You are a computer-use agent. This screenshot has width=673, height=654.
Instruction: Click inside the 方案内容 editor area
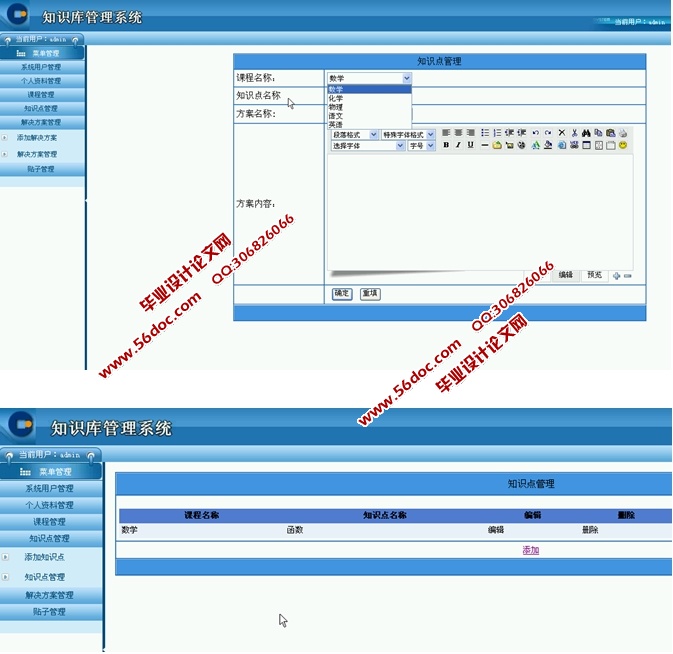tap(480, 212)
